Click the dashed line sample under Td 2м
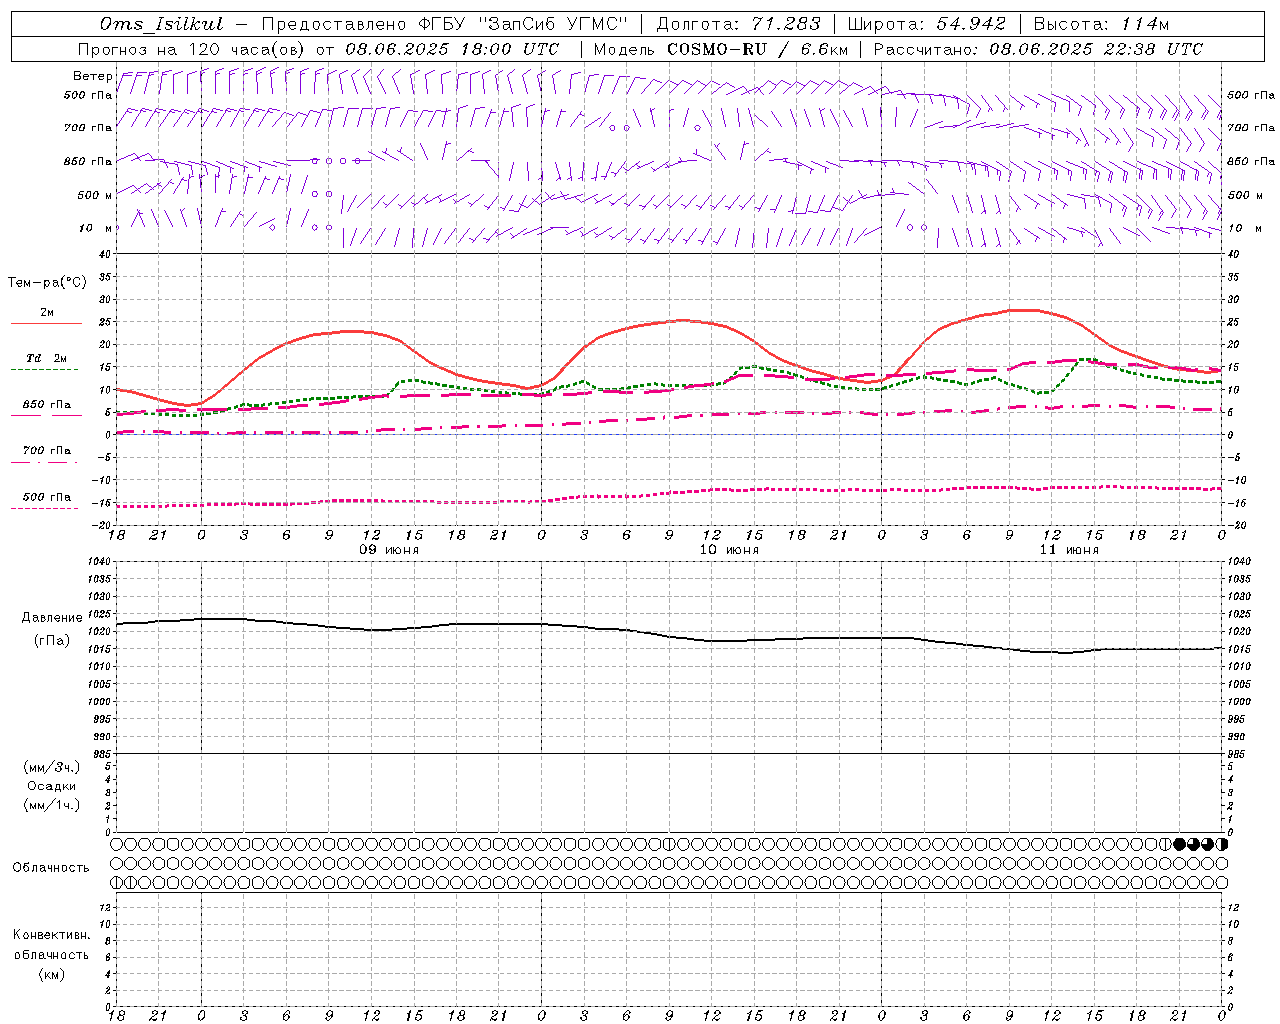 point(44,370)
